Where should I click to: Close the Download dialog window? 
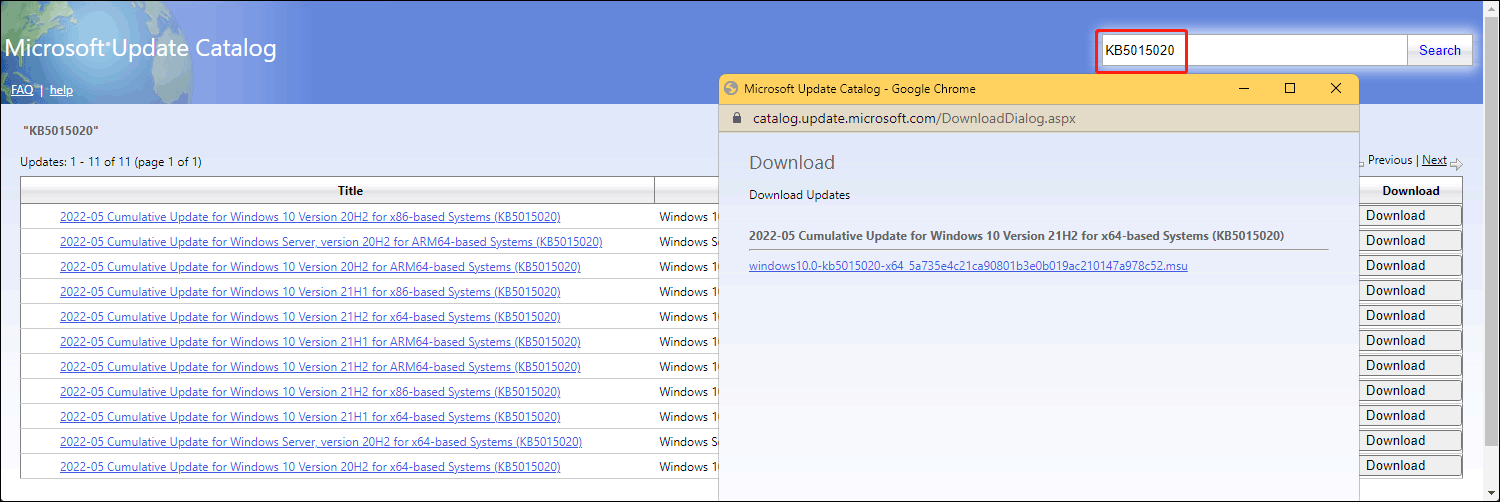click(x=1336, y=88)
